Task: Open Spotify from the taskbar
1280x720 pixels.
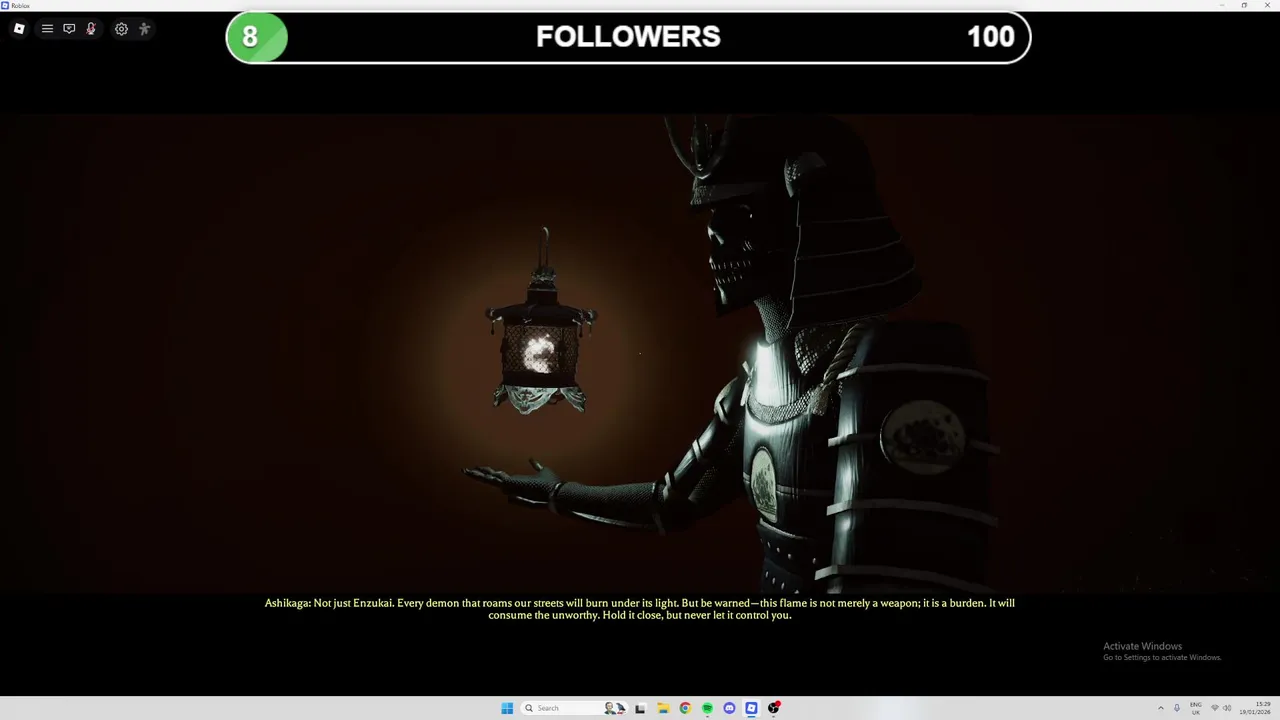Action: tap(707, 708)
